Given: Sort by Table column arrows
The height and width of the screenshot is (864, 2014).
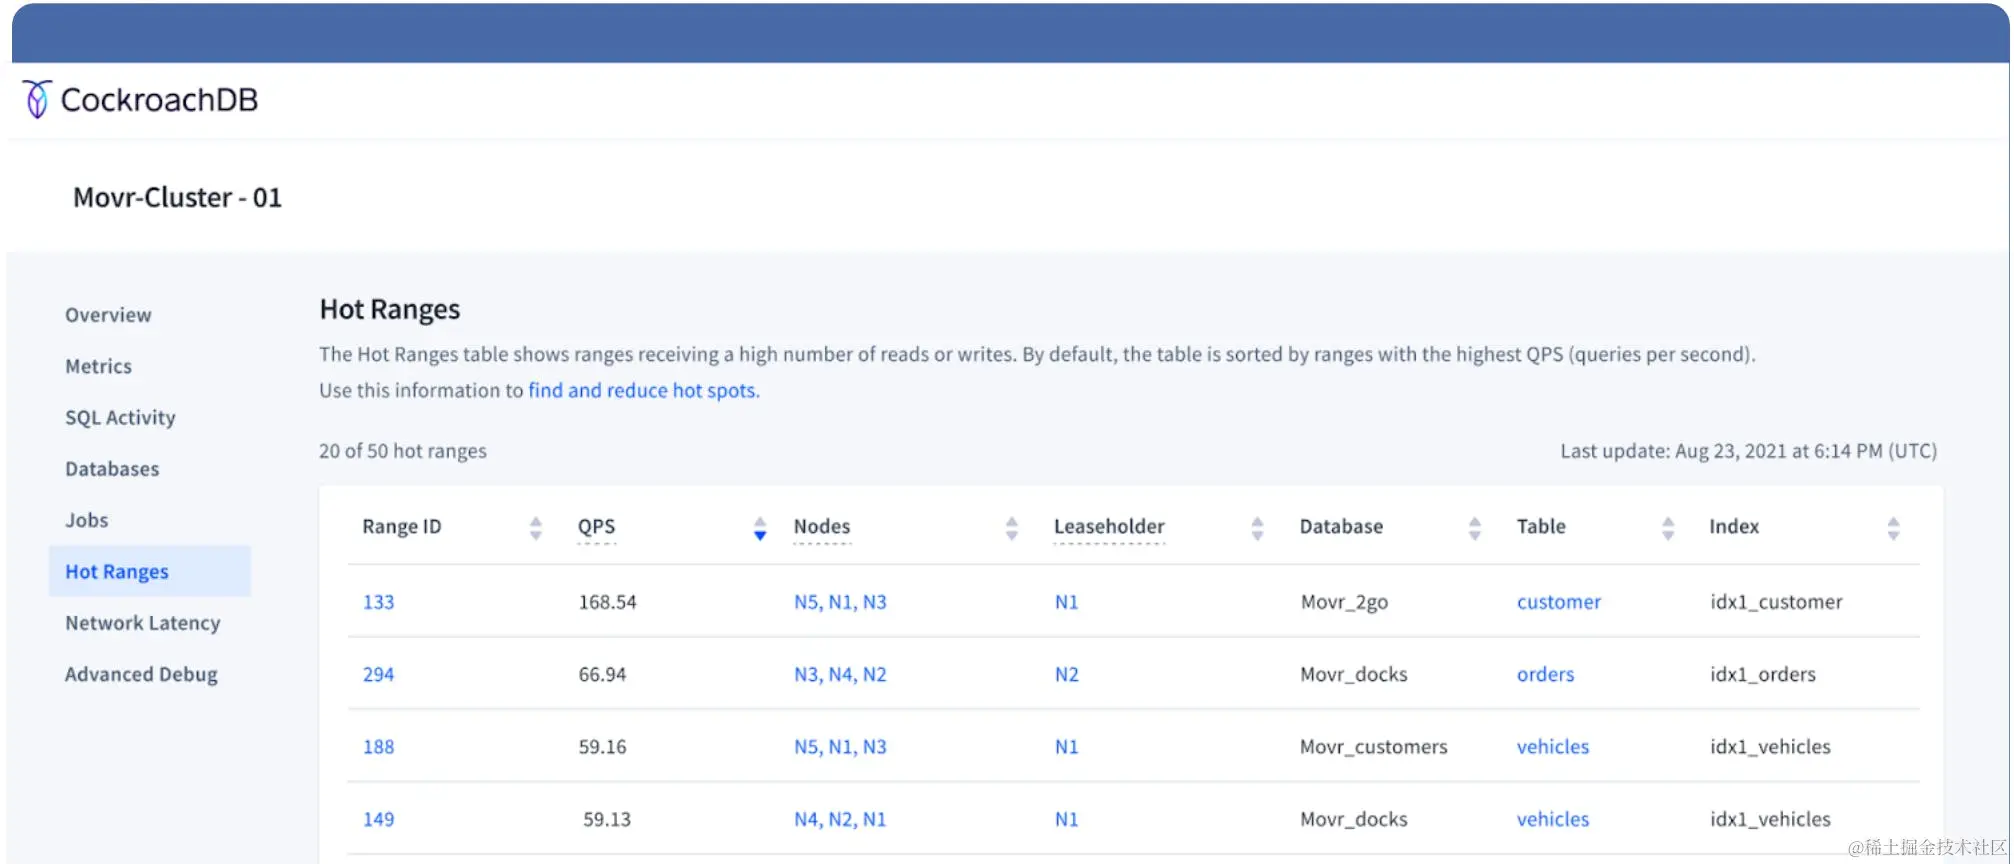Looking at the screenshot, I should coord(1668,528).
